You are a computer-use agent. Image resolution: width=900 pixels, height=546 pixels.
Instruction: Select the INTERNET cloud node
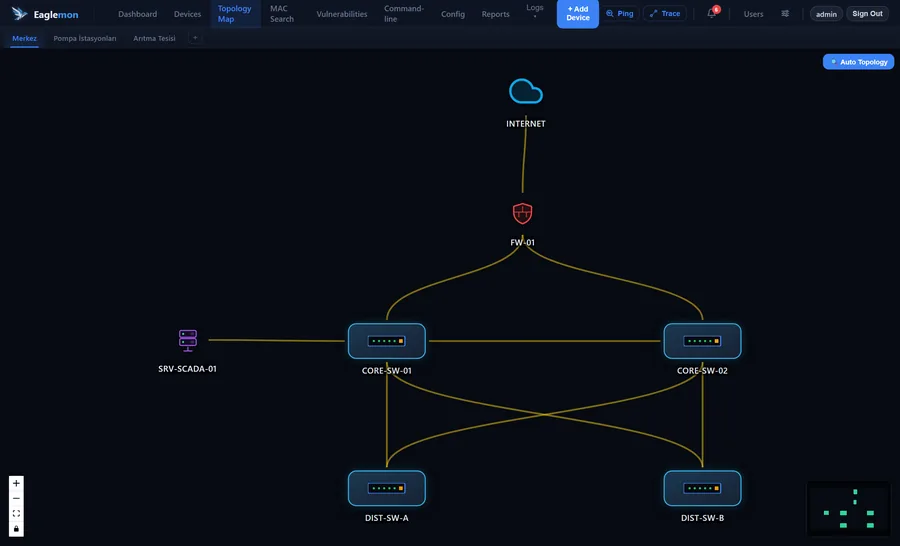click(526, 91)
